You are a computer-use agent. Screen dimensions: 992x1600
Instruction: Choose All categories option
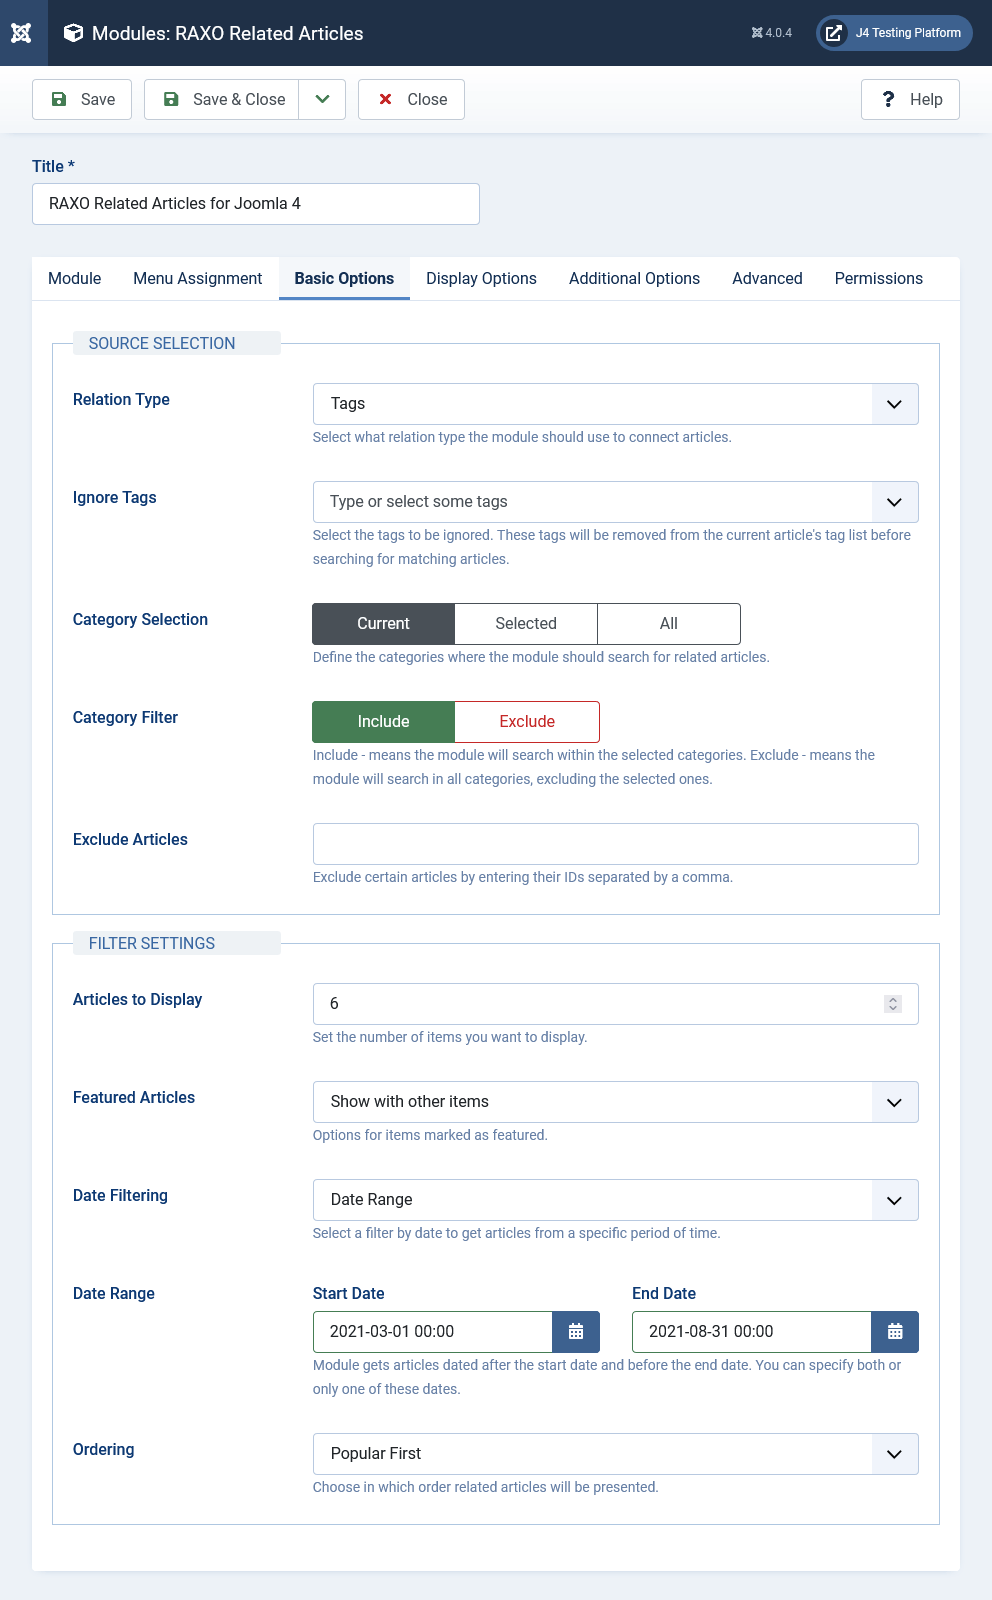669,624
